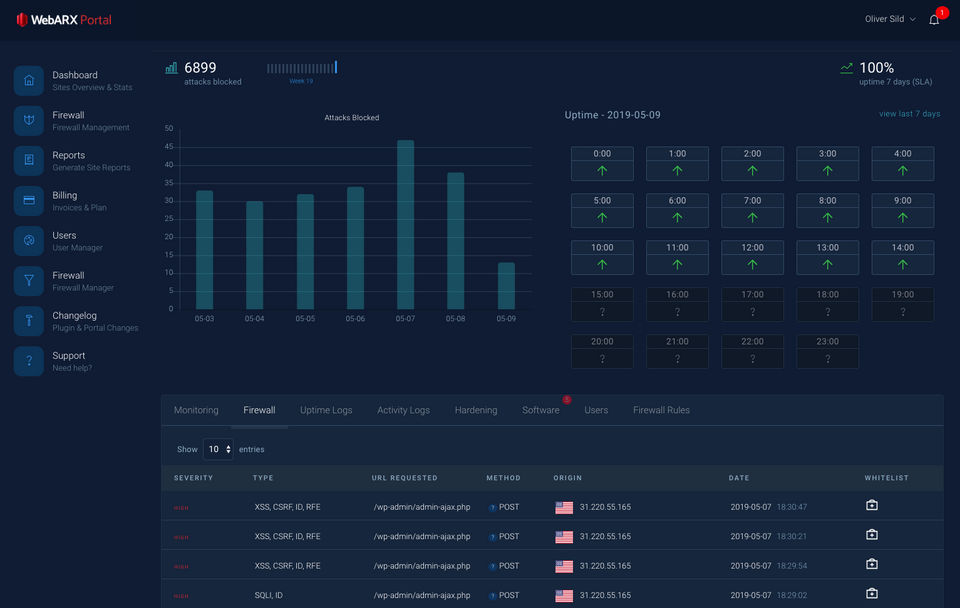
Task: Click the 14:00 uptime status tile
Action: [902, 257]
